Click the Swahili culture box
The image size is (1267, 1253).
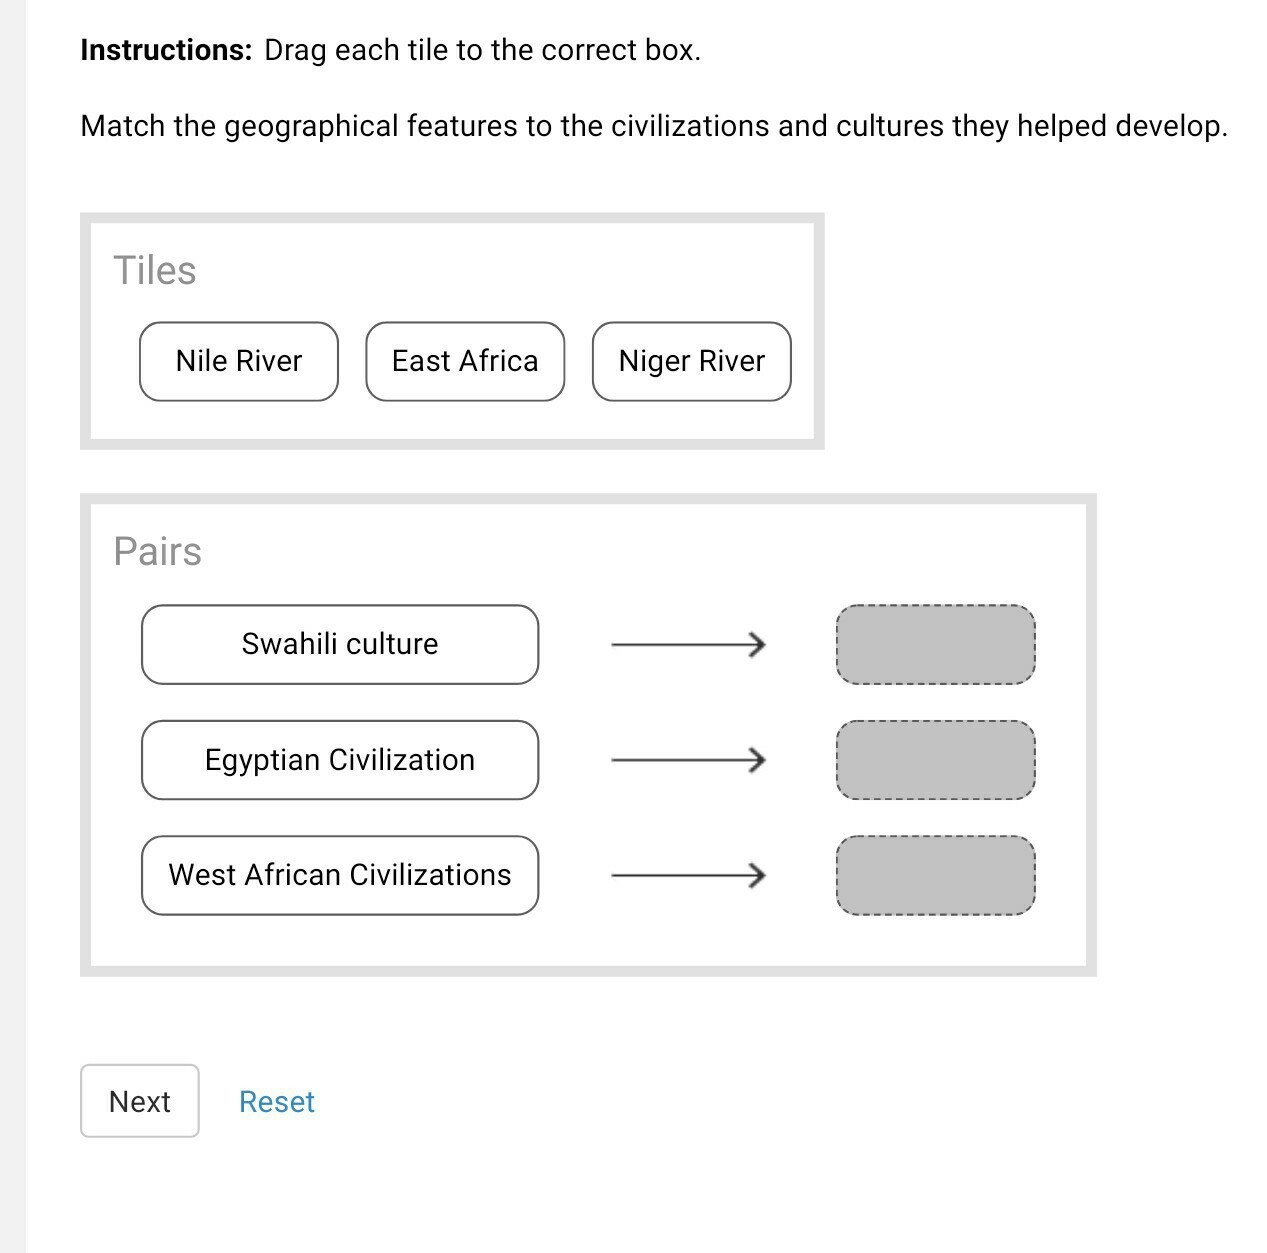tap(340, 644)
